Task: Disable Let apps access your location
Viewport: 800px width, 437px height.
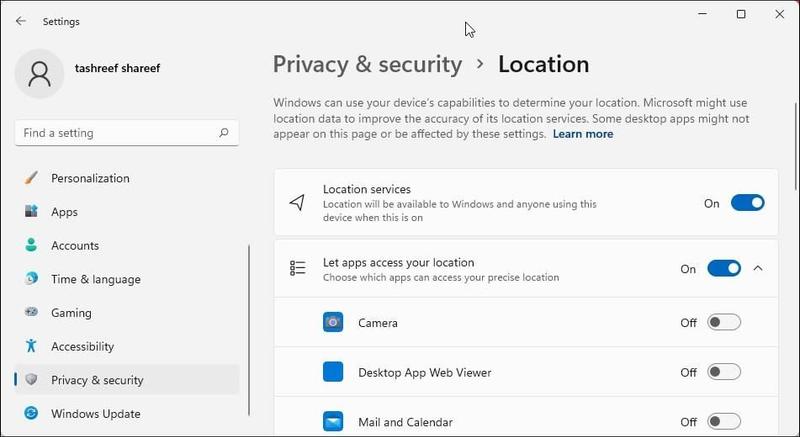Action: pos(723,268)
